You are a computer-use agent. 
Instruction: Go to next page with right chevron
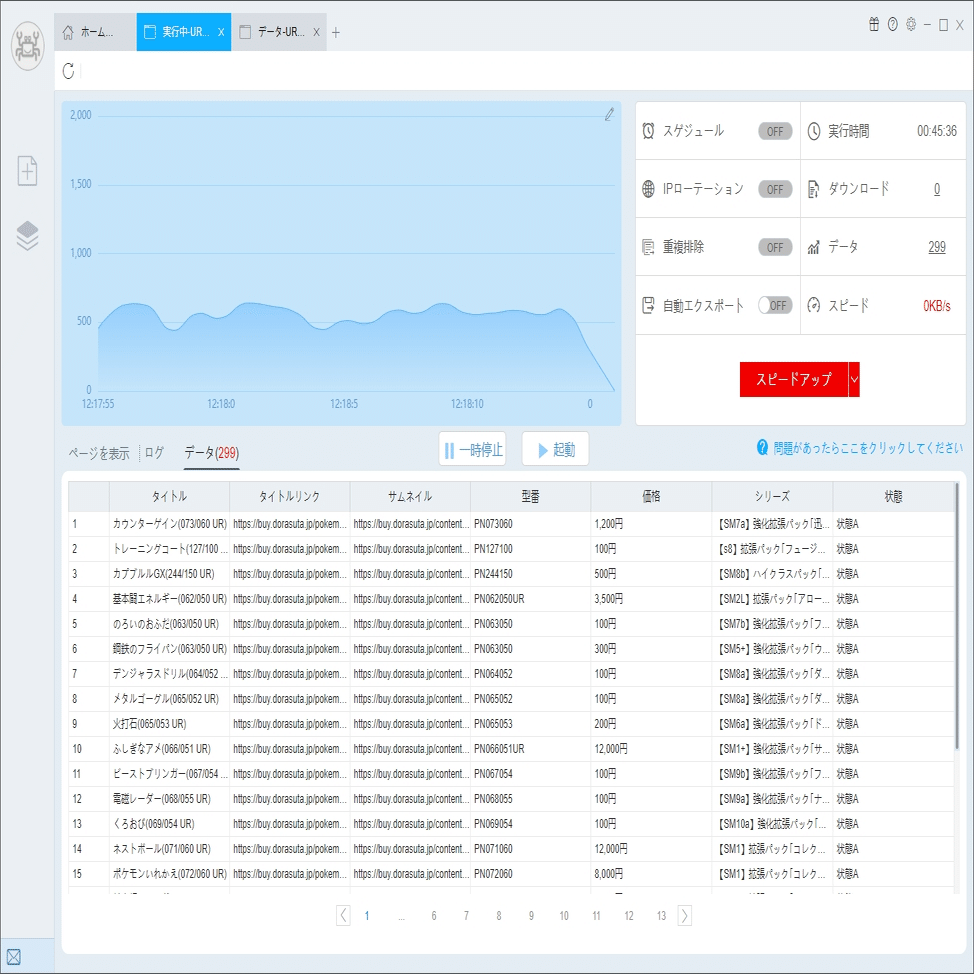coord(685,915)
